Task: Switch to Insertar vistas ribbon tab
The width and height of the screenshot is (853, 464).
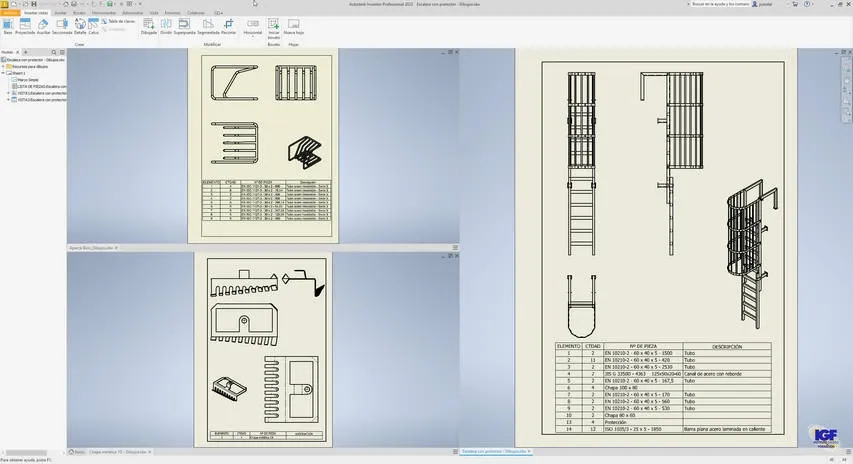Action: coord(35,13)
